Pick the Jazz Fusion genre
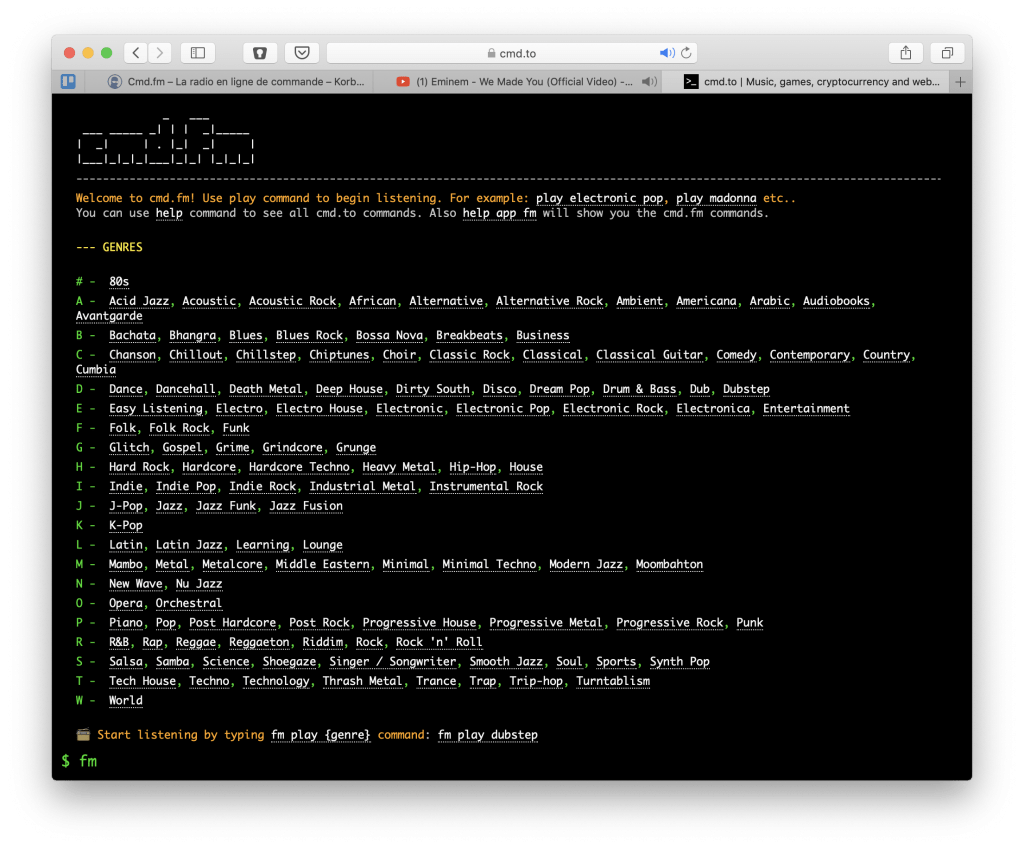This screenshot has width=1024, height=849. pyautogui.click(x=306, y=506)
